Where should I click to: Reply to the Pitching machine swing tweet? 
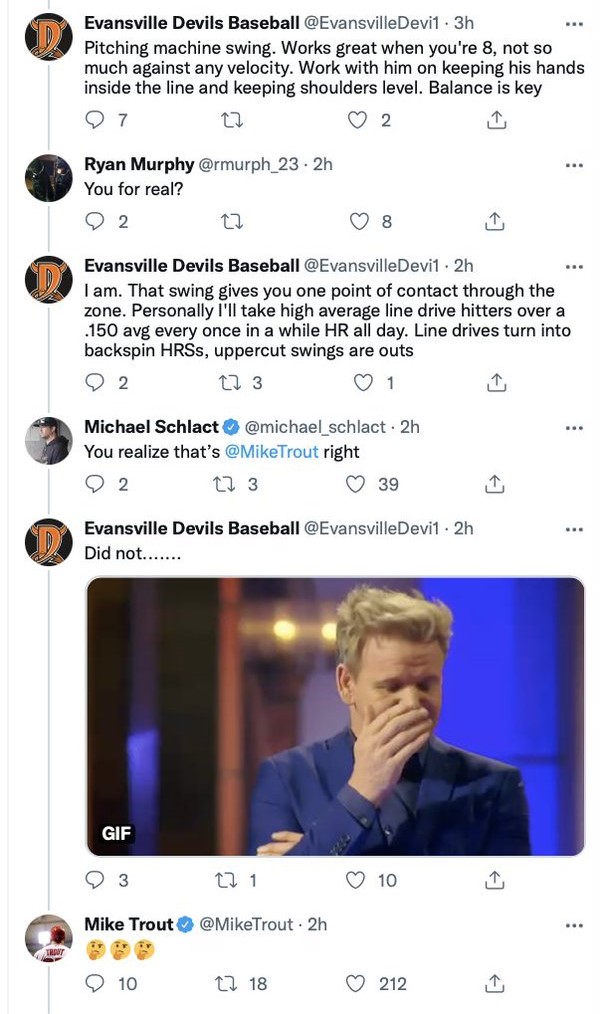(x=97, y=121)
